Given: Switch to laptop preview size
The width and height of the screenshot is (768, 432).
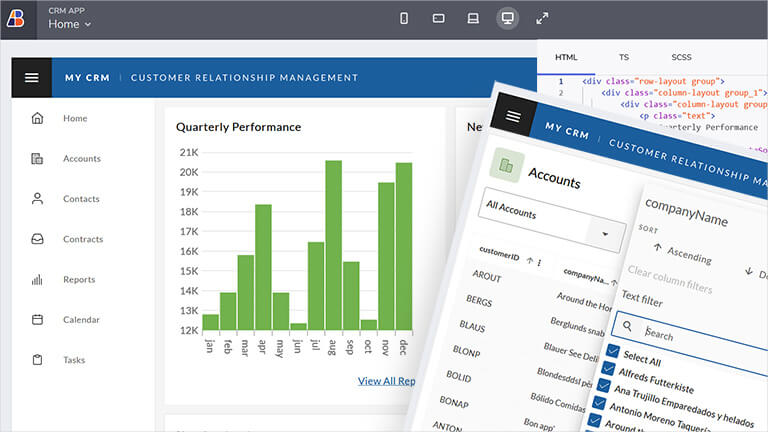Looking at the screenshot, I should coord(473,18).
